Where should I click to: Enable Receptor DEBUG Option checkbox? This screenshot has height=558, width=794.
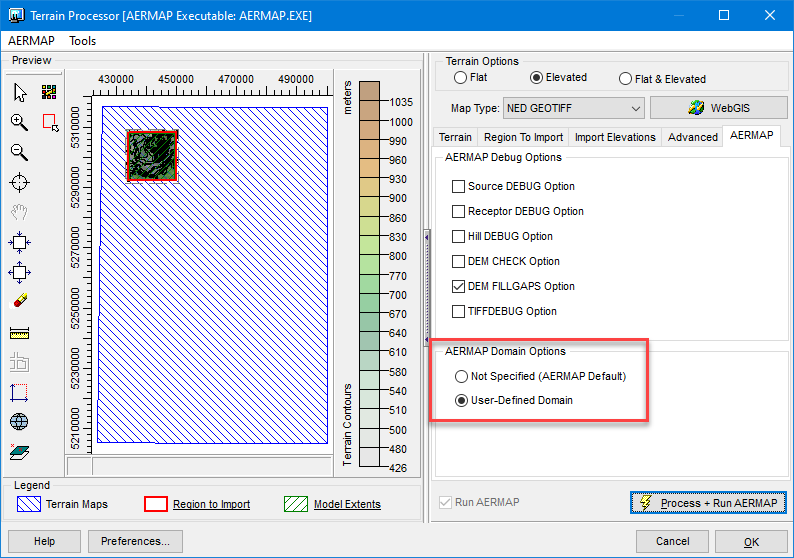click(458, 211)
